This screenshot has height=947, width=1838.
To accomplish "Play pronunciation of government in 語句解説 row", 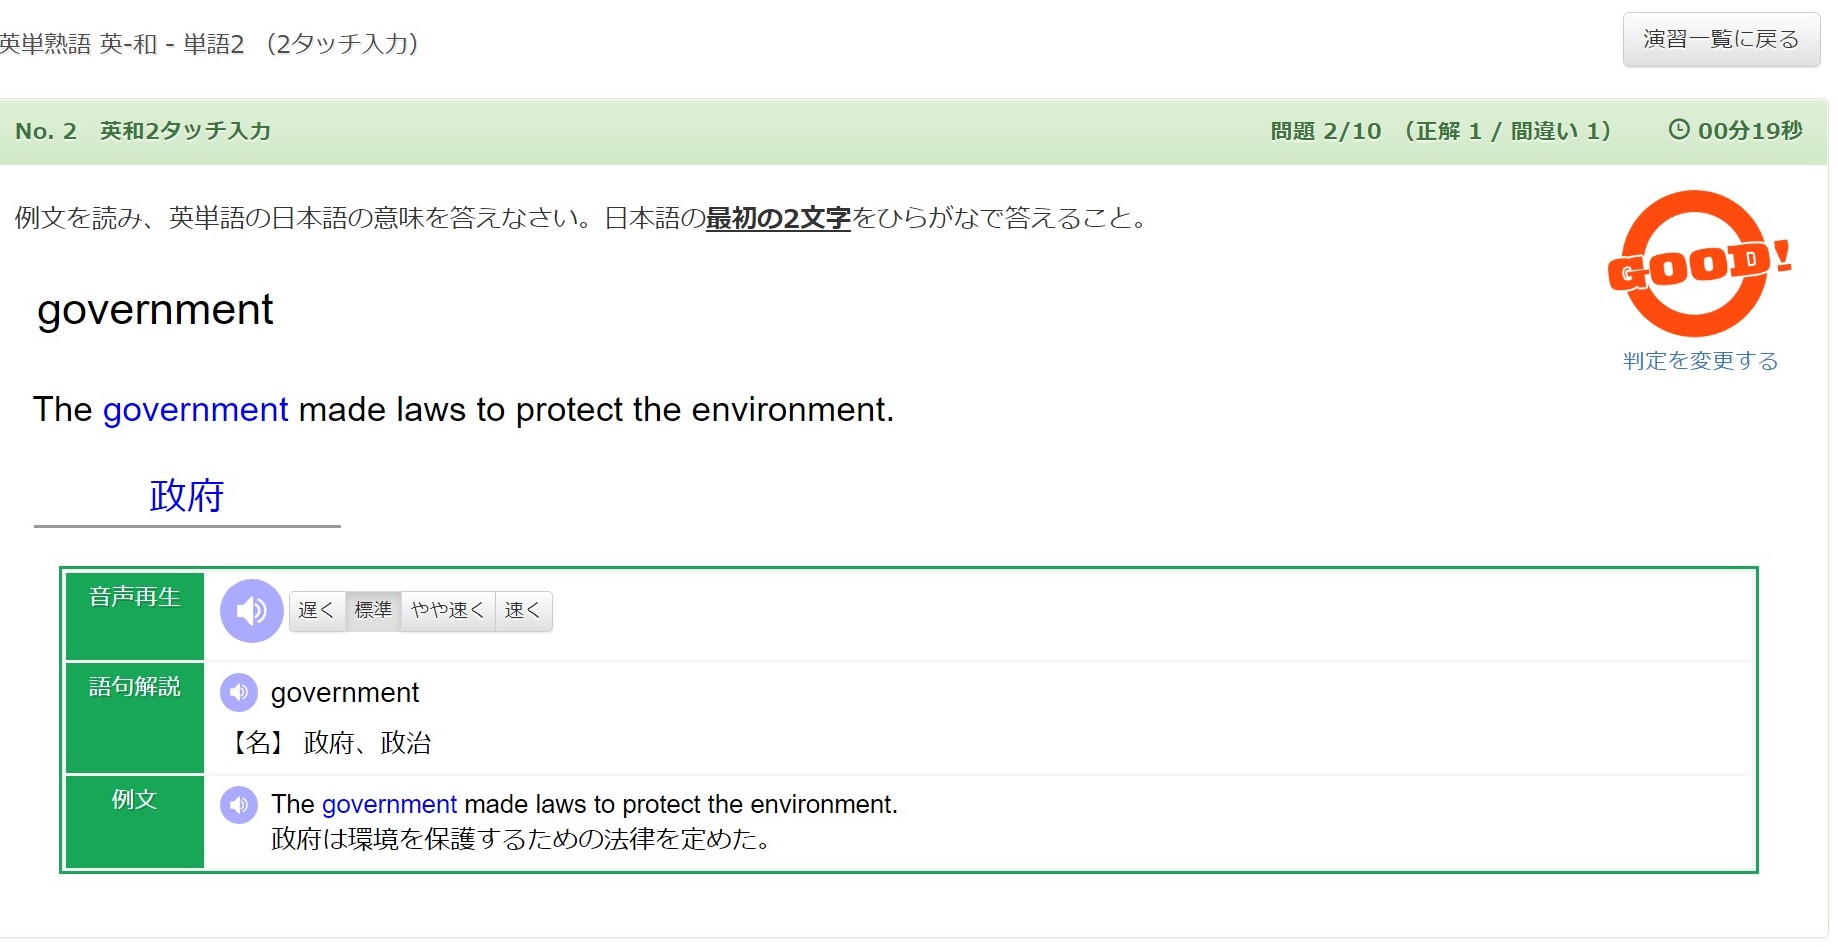I will 239,692.
